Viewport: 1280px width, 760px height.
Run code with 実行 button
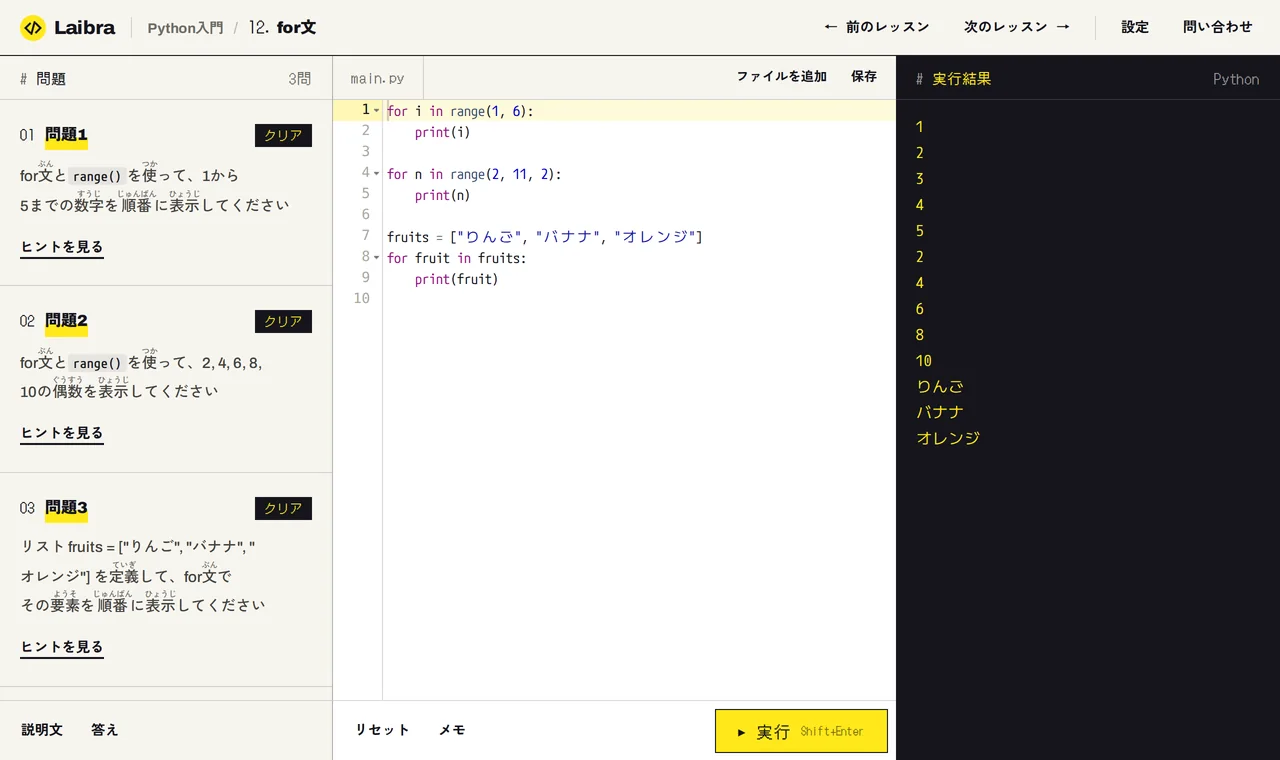point(801,731)
